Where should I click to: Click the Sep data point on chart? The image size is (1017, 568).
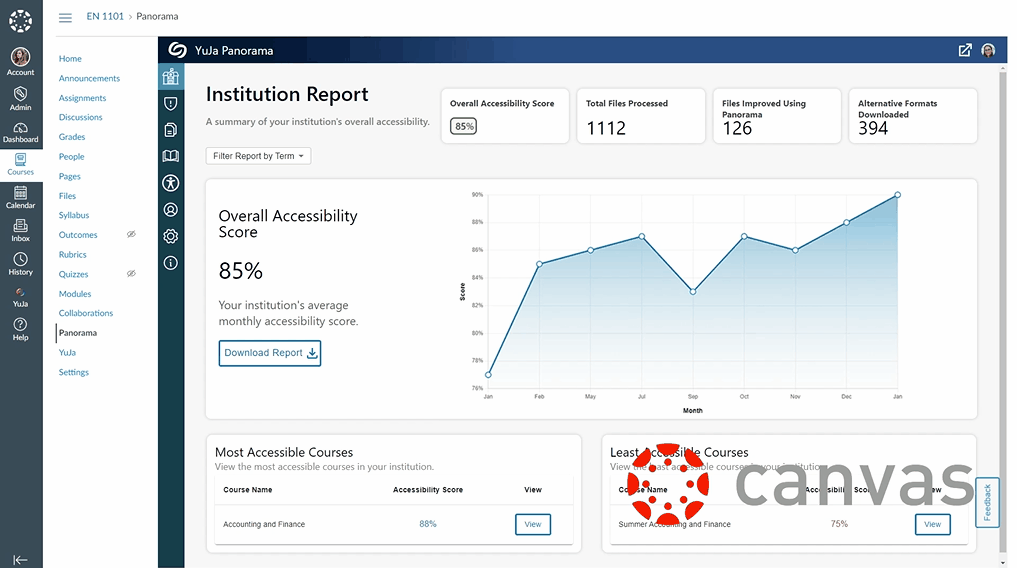pyautogui.click(x=693, y=292)
